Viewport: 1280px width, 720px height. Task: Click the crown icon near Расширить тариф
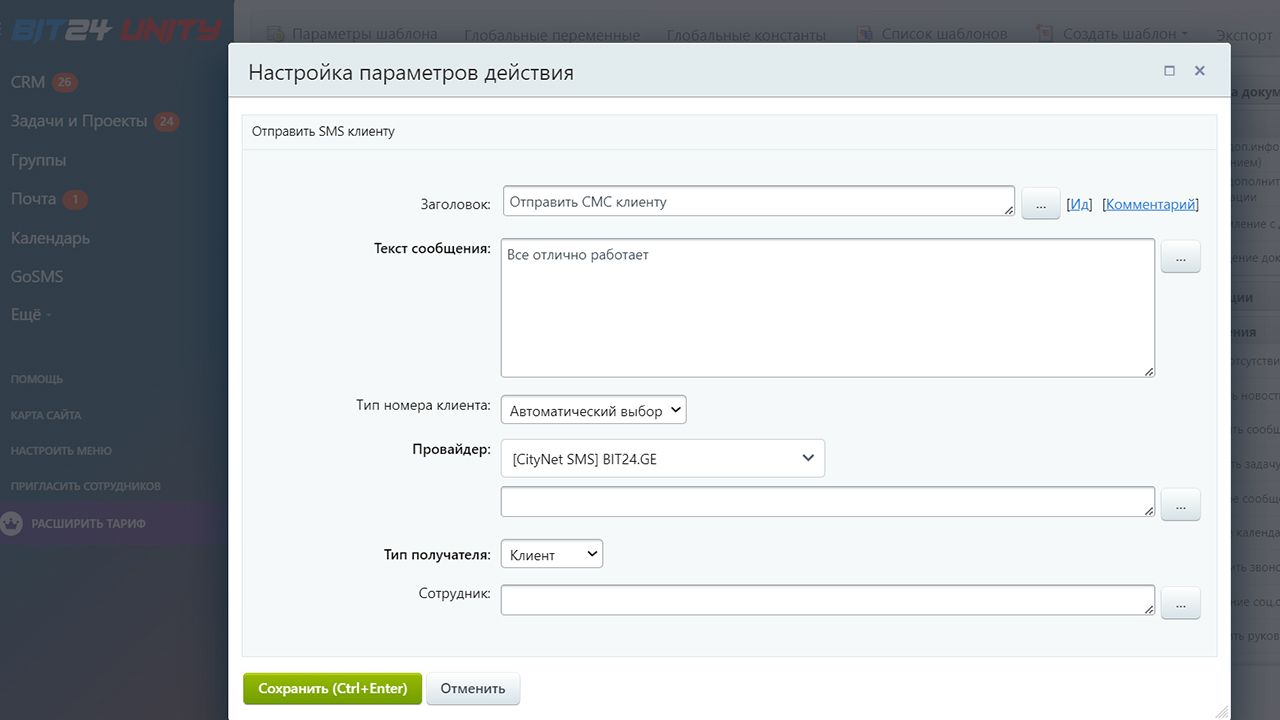click(x=12, y=523)
